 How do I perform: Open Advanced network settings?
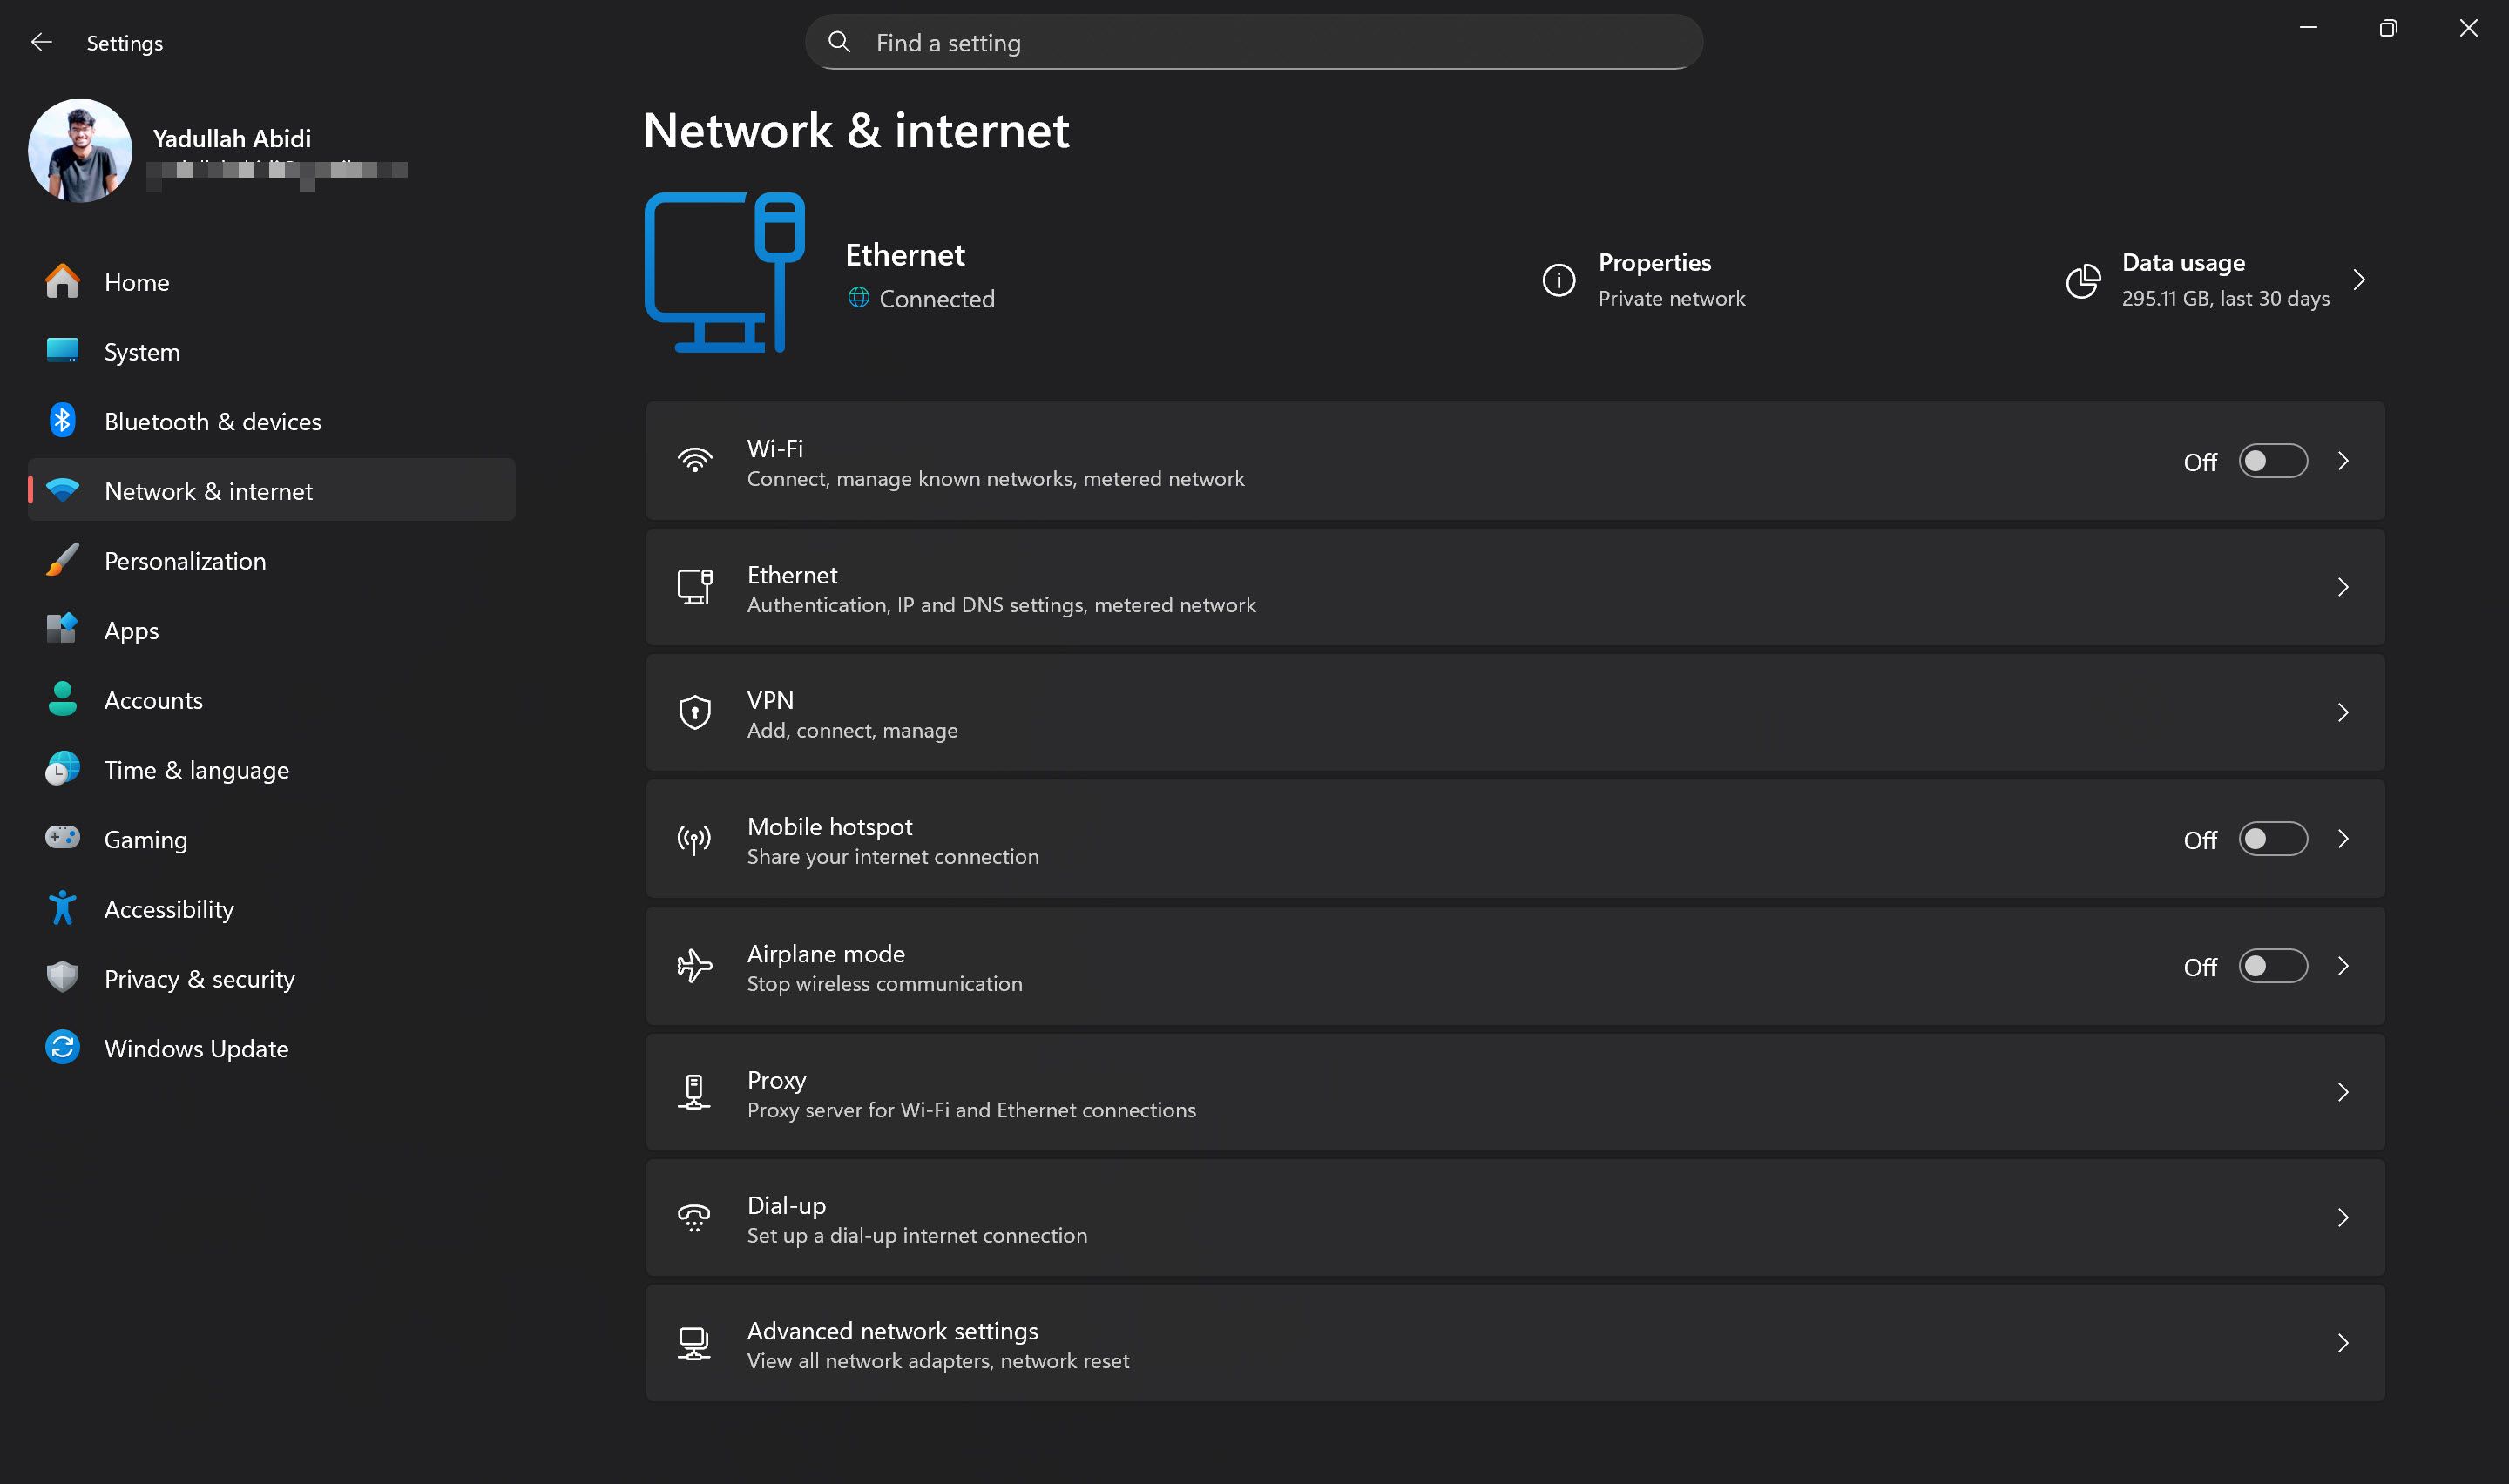point(2344,1343)
